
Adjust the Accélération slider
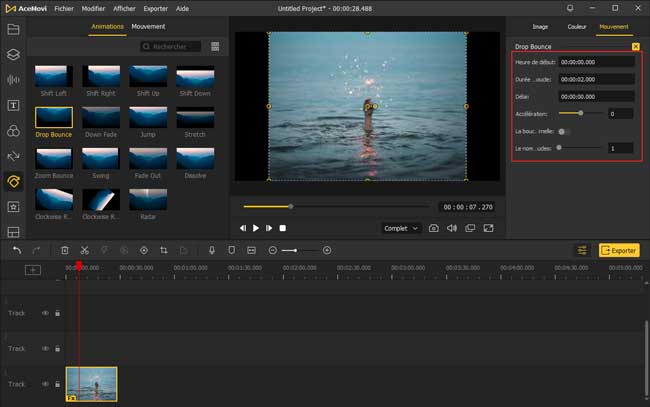tap(580, 113)
